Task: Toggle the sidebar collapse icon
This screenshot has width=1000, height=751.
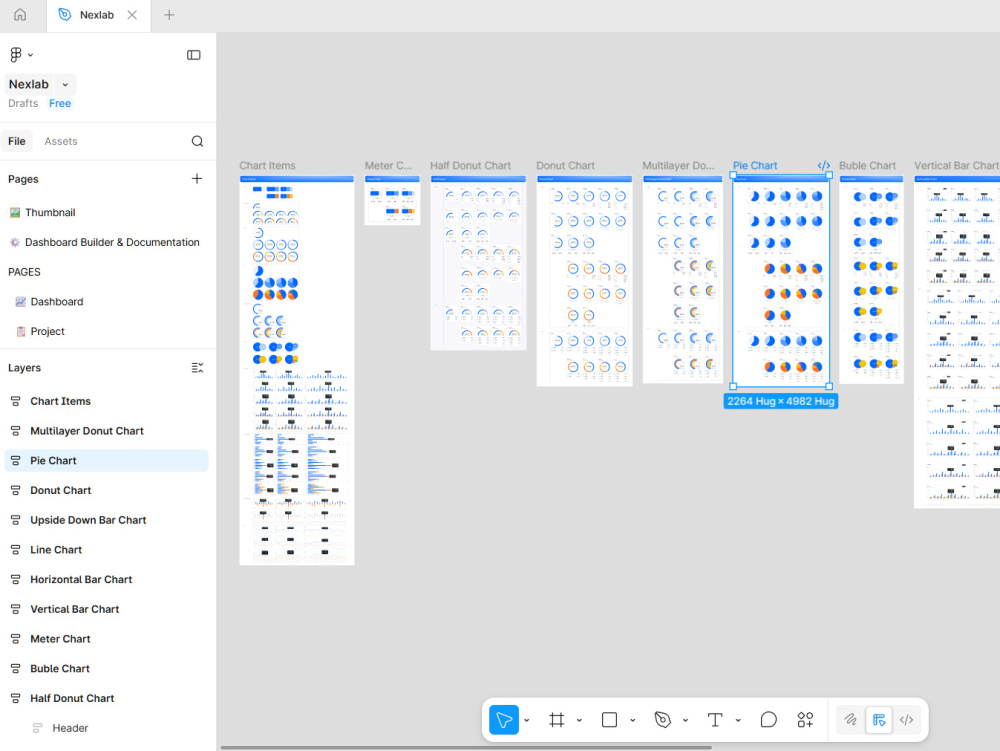Action: coord(193,55)
